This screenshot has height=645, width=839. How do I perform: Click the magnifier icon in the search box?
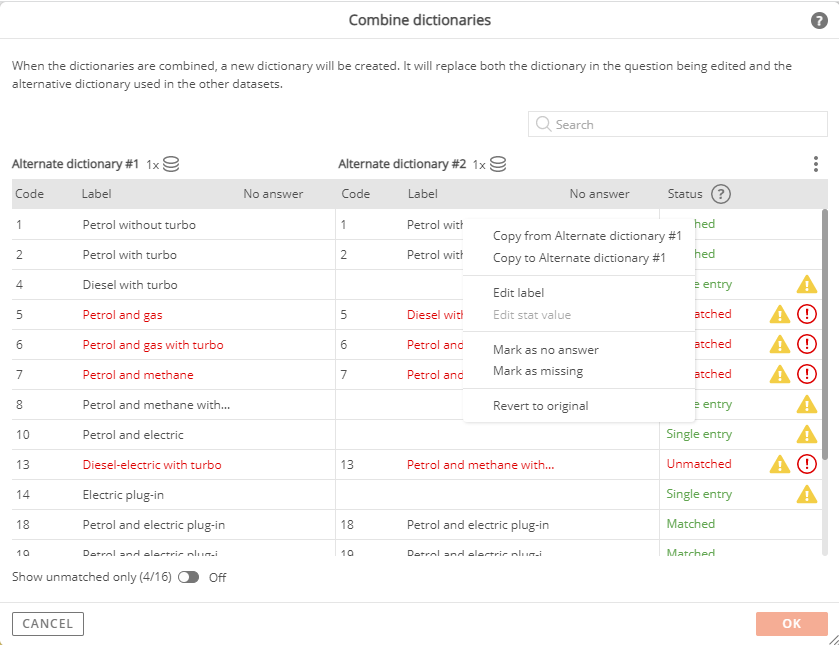543,124
